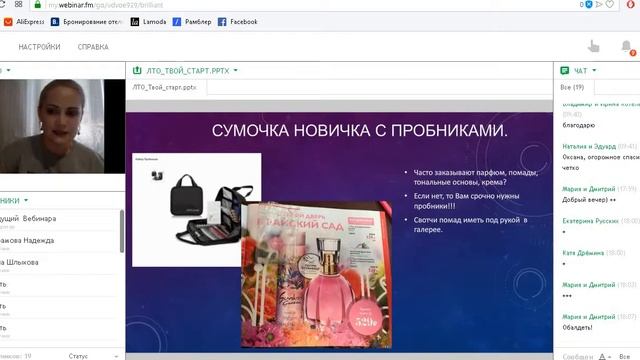Screen dimensions: 640x360
Task: Click the Booking 'B' bookmark icon
Action: coord(55,22)
